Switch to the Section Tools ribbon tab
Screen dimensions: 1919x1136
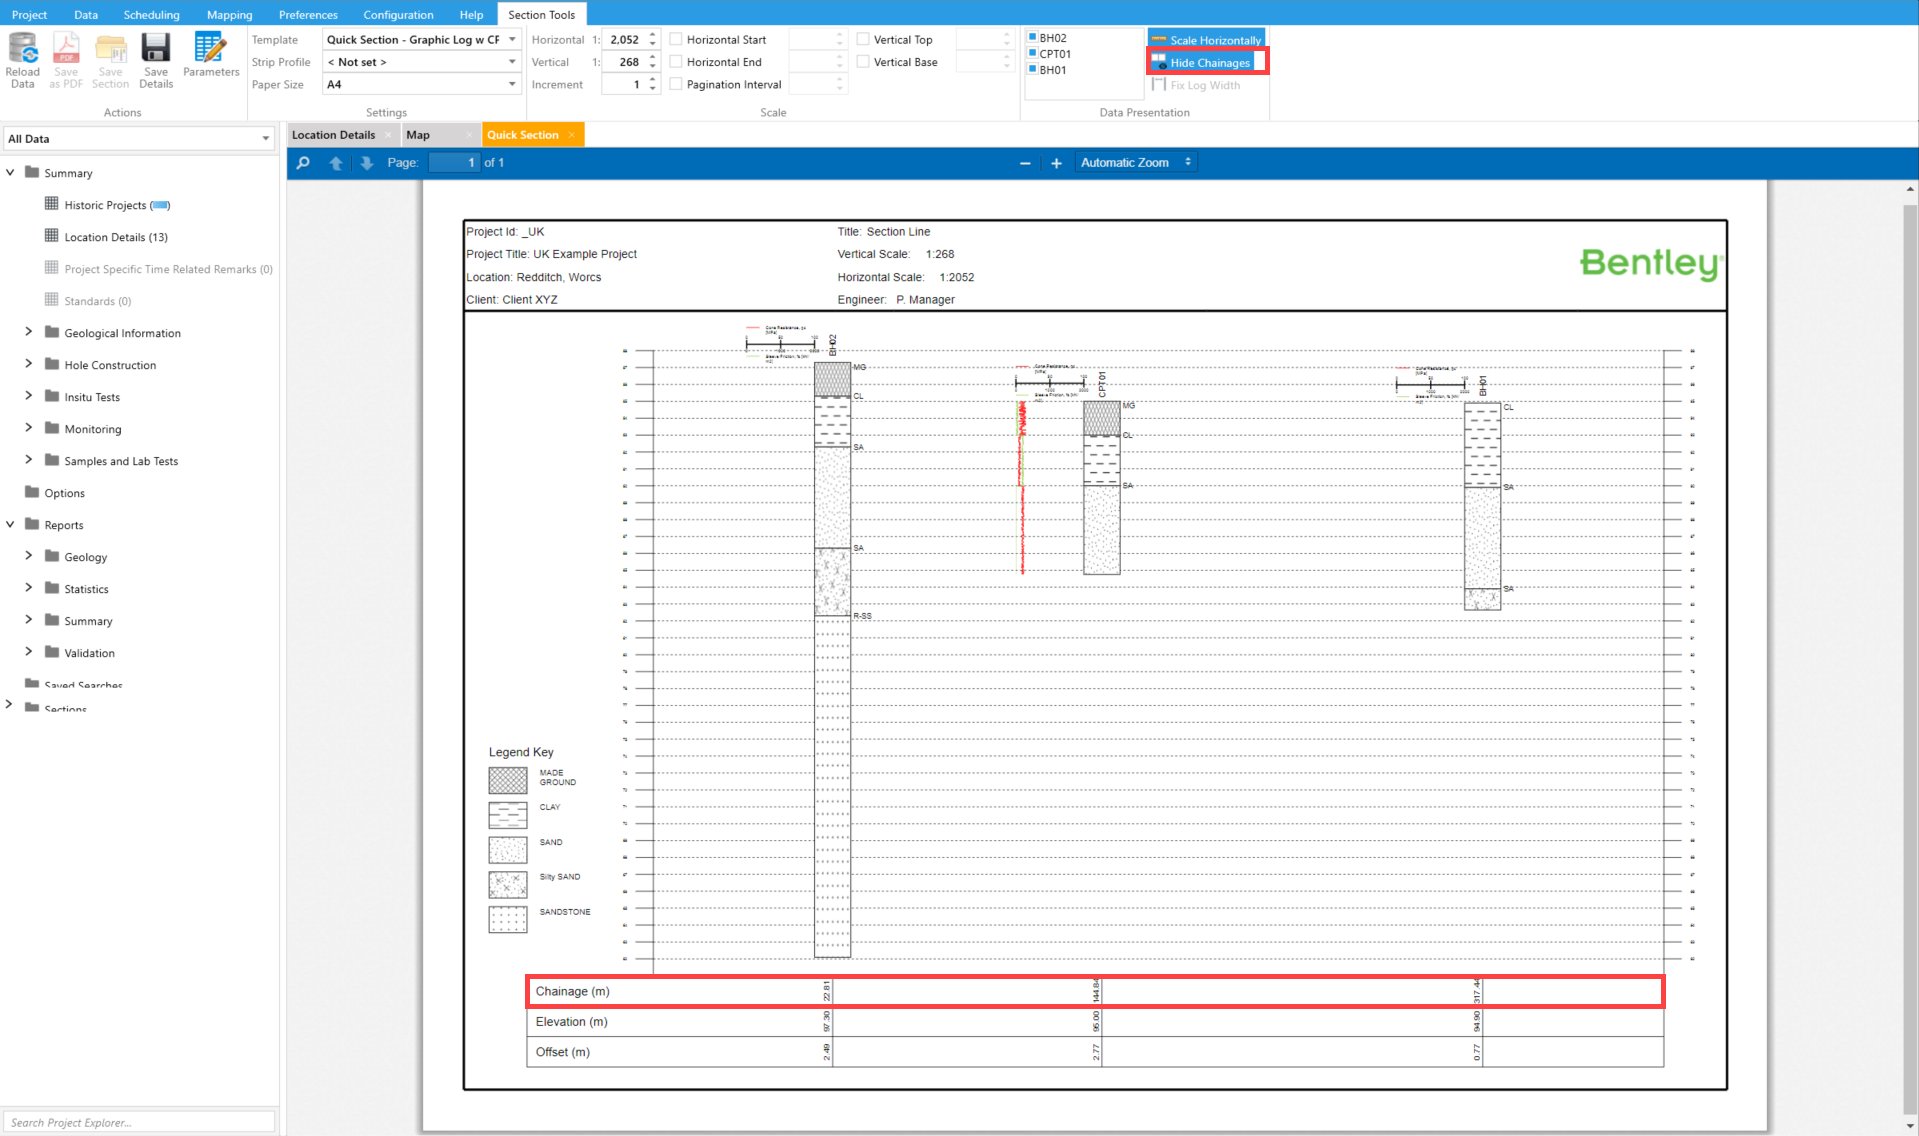(541, 14)
